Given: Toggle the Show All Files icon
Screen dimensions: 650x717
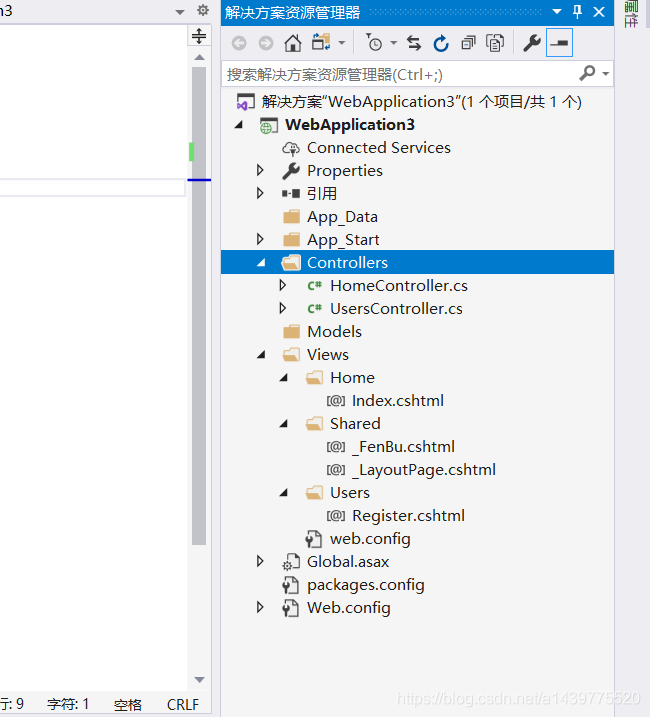Looking at the screenshot, I should pos(495,43).
